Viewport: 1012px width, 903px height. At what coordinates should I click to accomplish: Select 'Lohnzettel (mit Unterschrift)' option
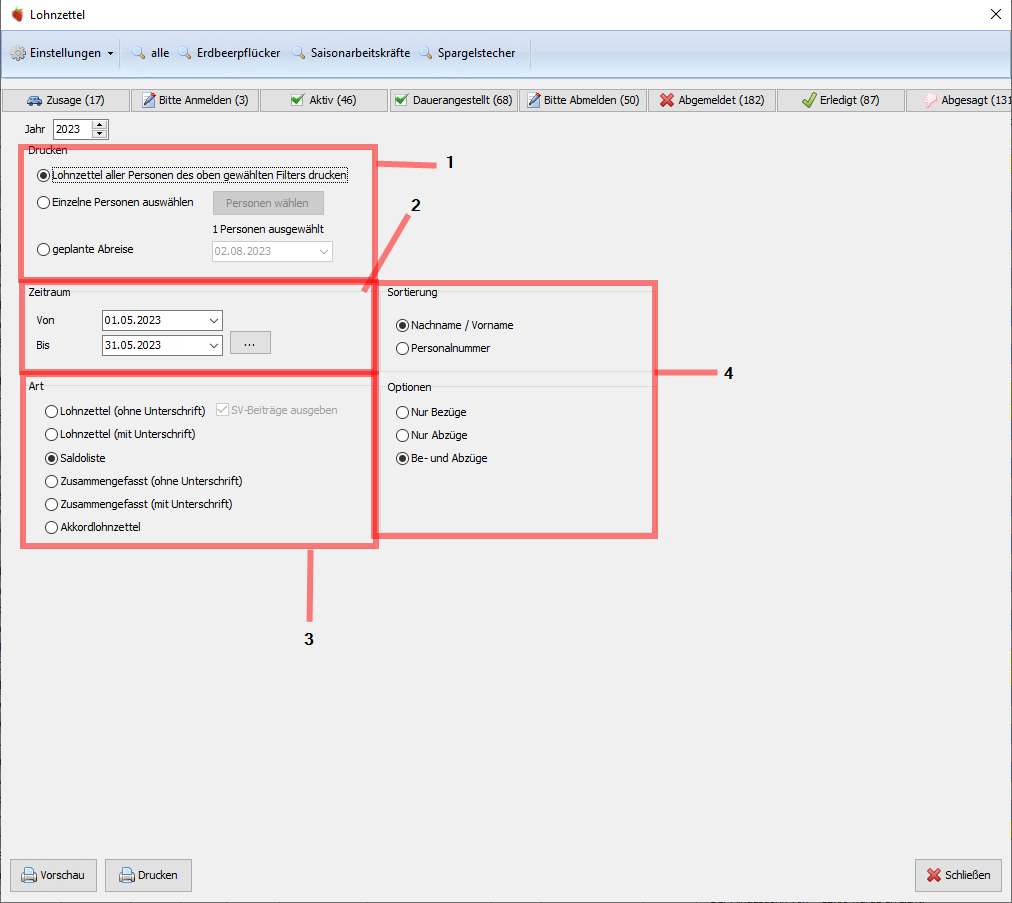tap(52, 434)
